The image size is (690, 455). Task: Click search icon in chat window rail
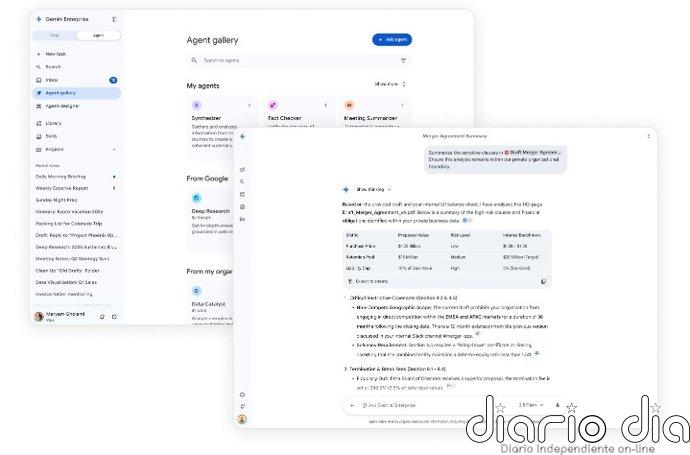coord(242,181)
